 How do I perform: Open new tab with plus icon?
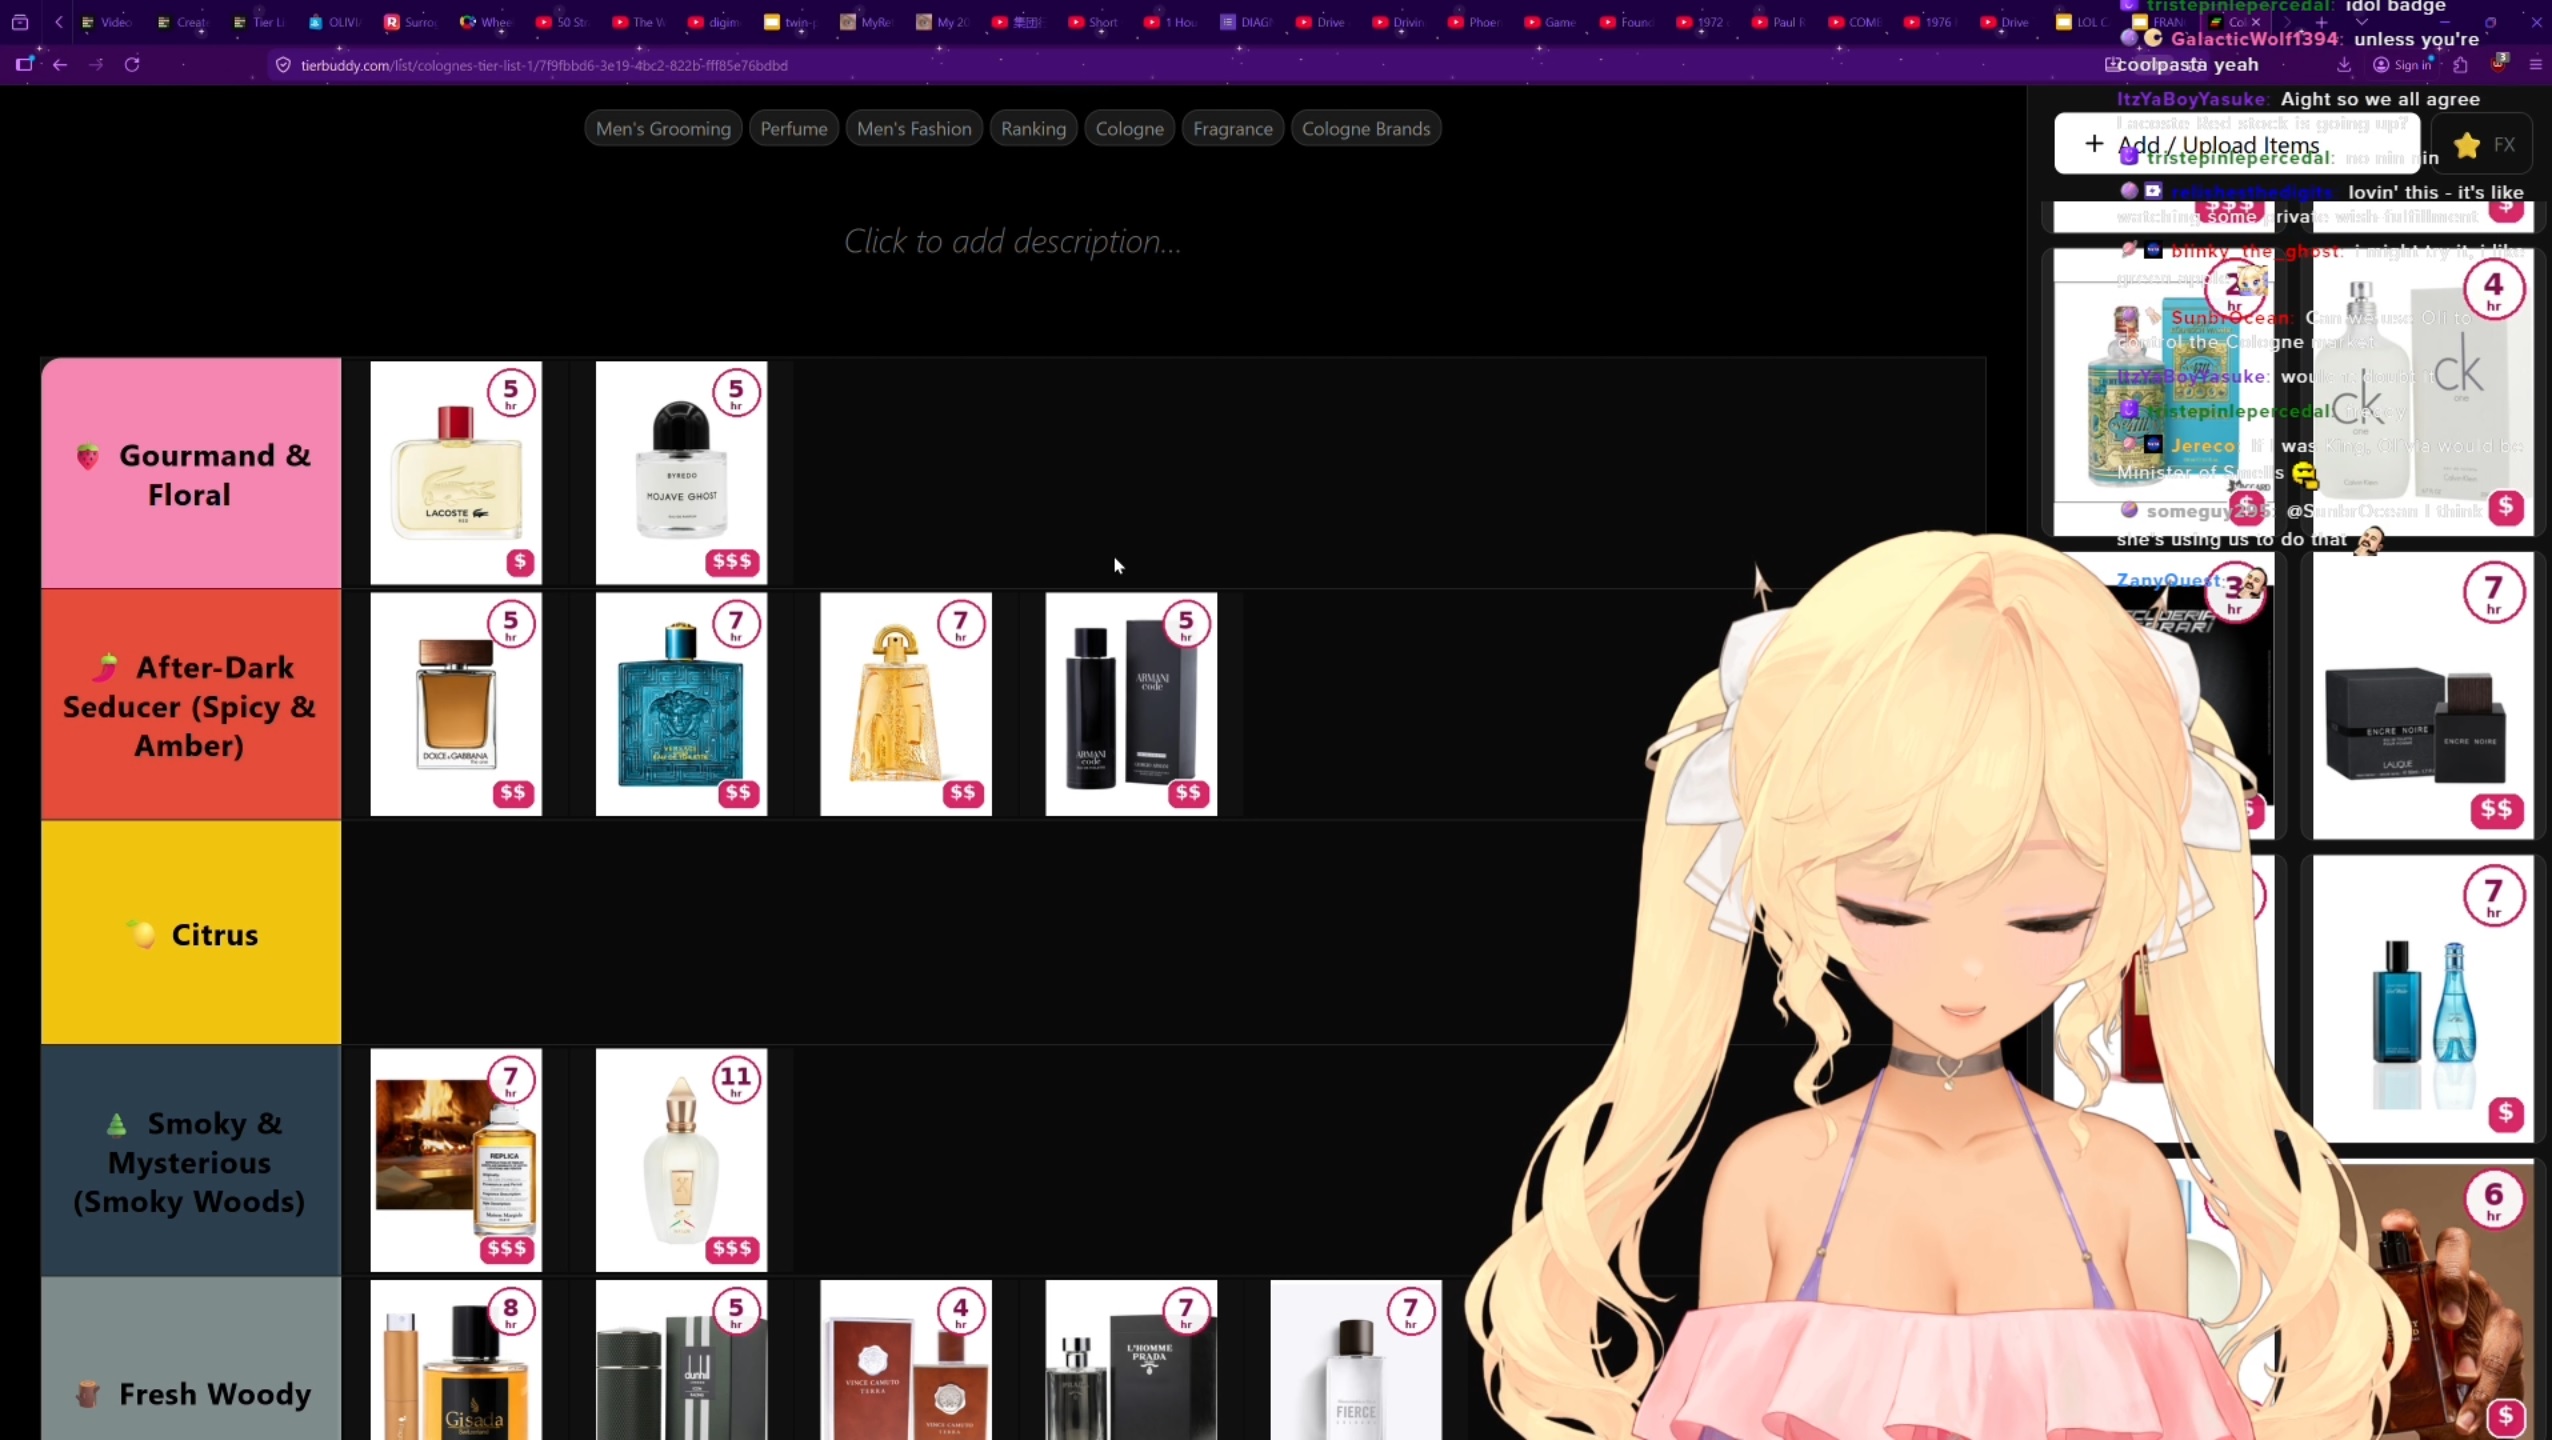tap(2322, 22)
